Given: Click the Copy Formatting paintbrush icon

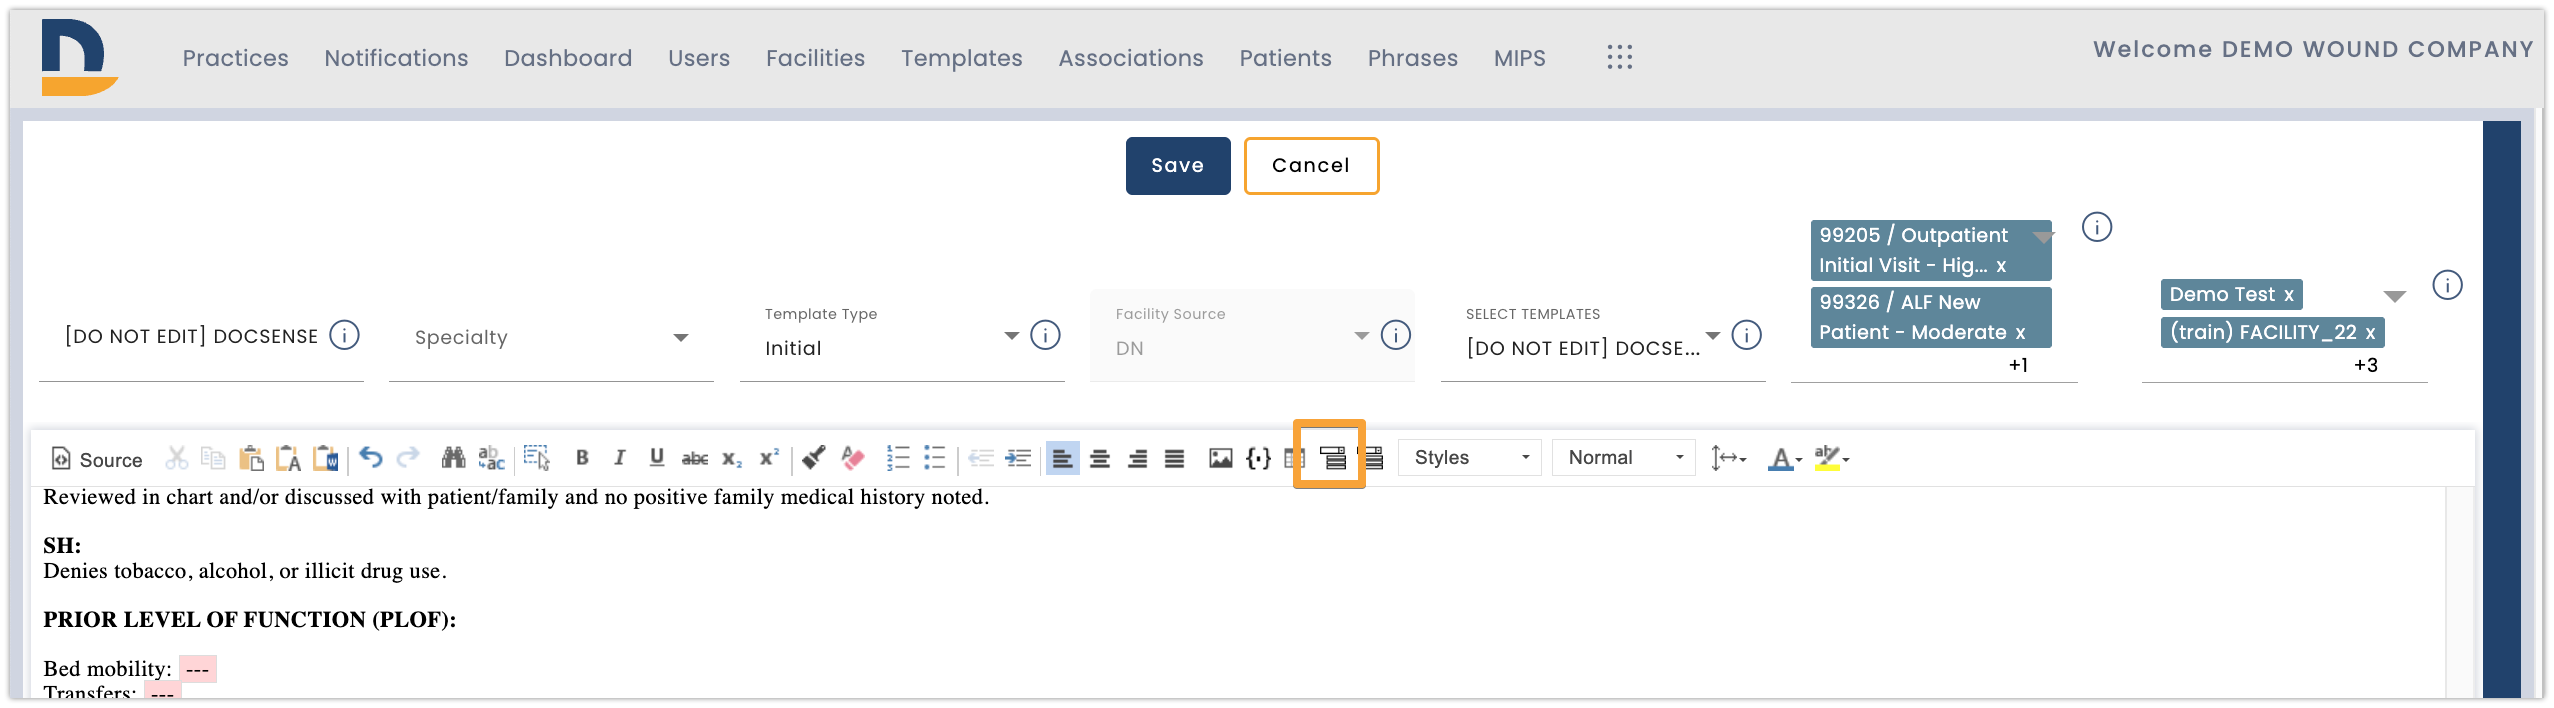Looking at the screenshot, I should (814, 458).
